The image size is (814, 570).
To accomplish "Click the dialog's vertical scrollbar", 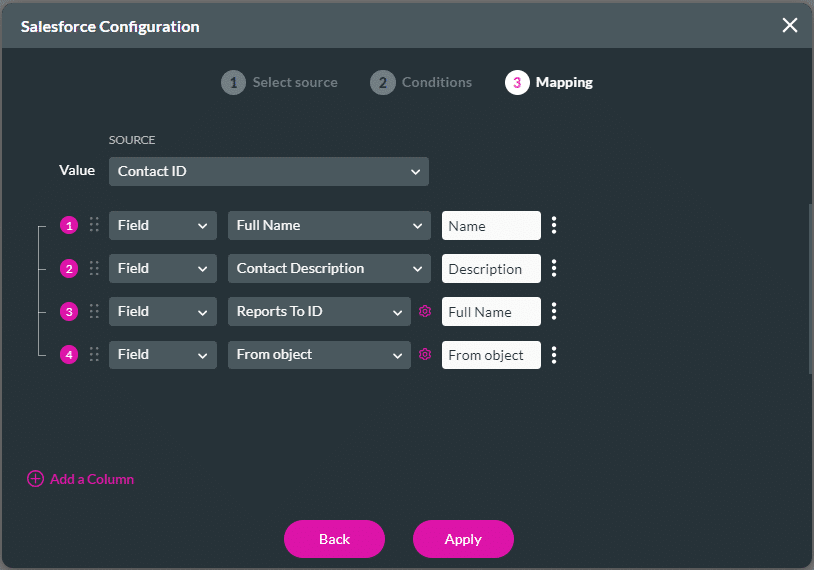I will pos(810,289).
